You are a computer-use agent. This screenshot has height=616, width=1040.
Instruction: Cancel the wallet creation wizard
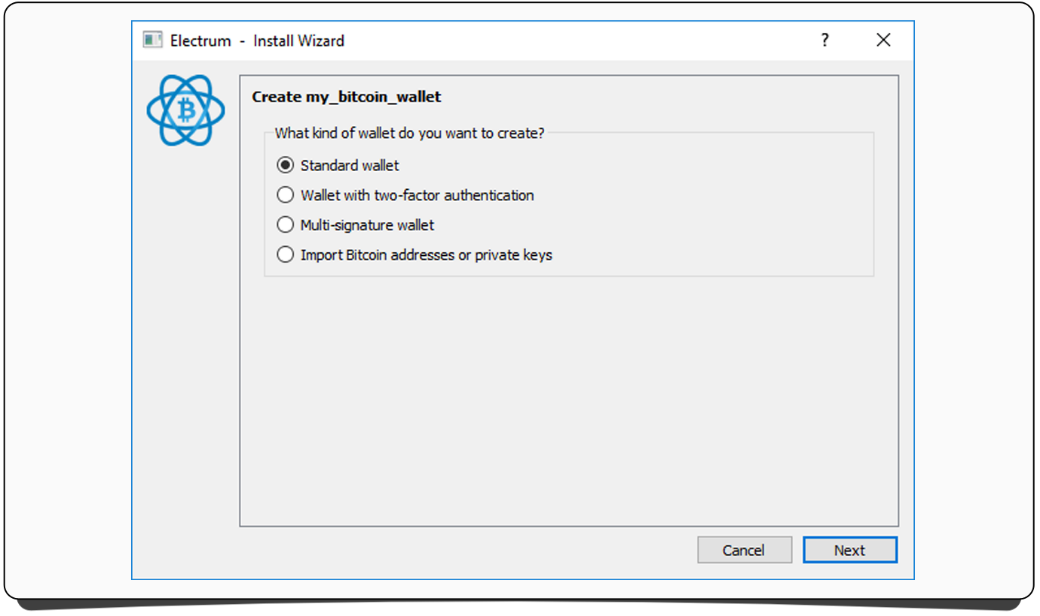pos(744,550)
